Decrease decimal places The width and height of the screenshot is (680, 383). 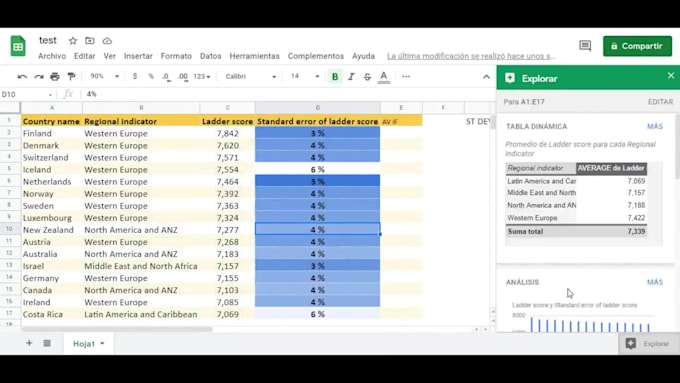[x=166, y=77]
